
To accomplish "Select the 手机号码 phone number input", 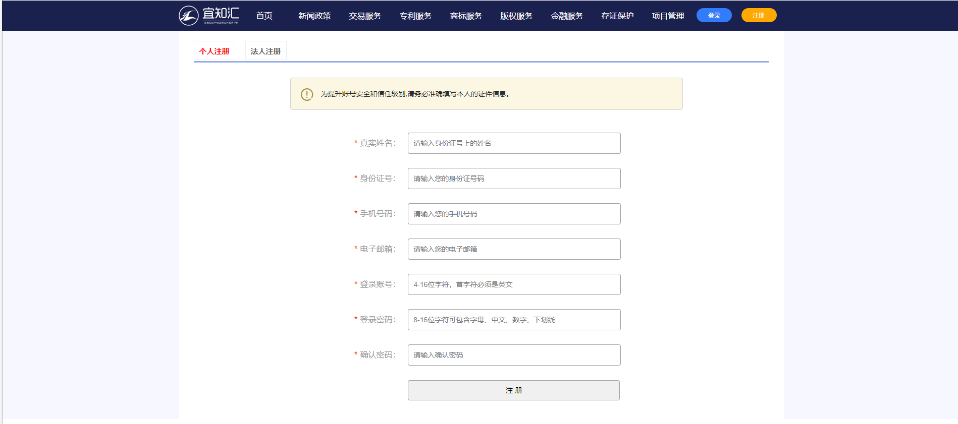I will pos(514,214).
